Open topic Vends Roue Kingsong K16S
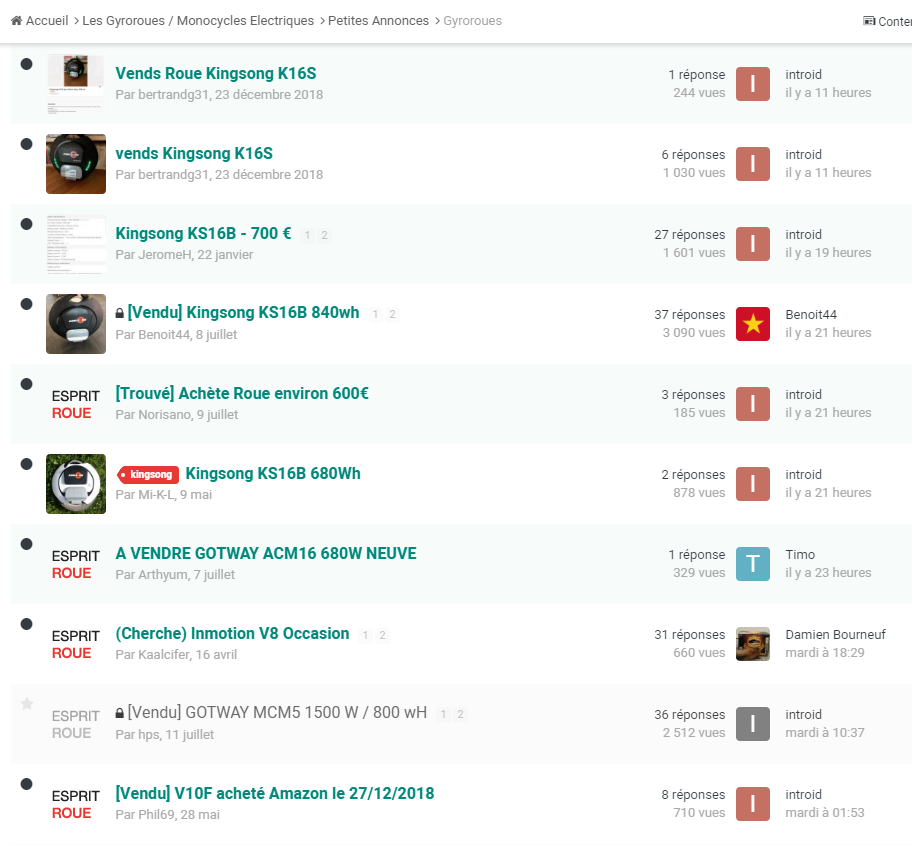912x845 pixels. click(216, 73)
